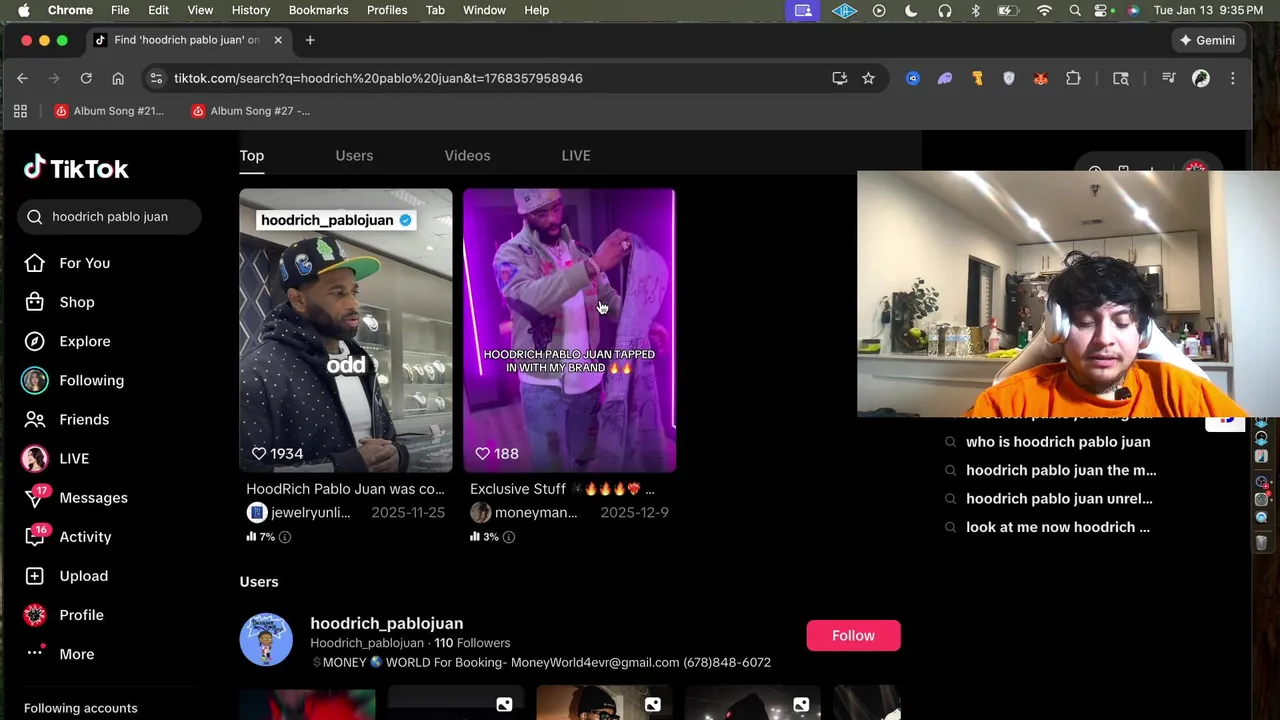Viewport: 1280px width, 720px height.
Task: Open the macOS Control Center
Action: (1103, 10)
